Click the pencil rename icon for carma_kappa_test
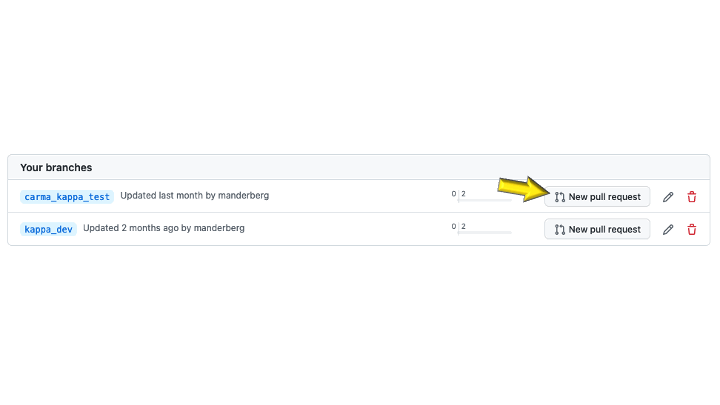Screen dimensions: 720x405 coord(668,197)
